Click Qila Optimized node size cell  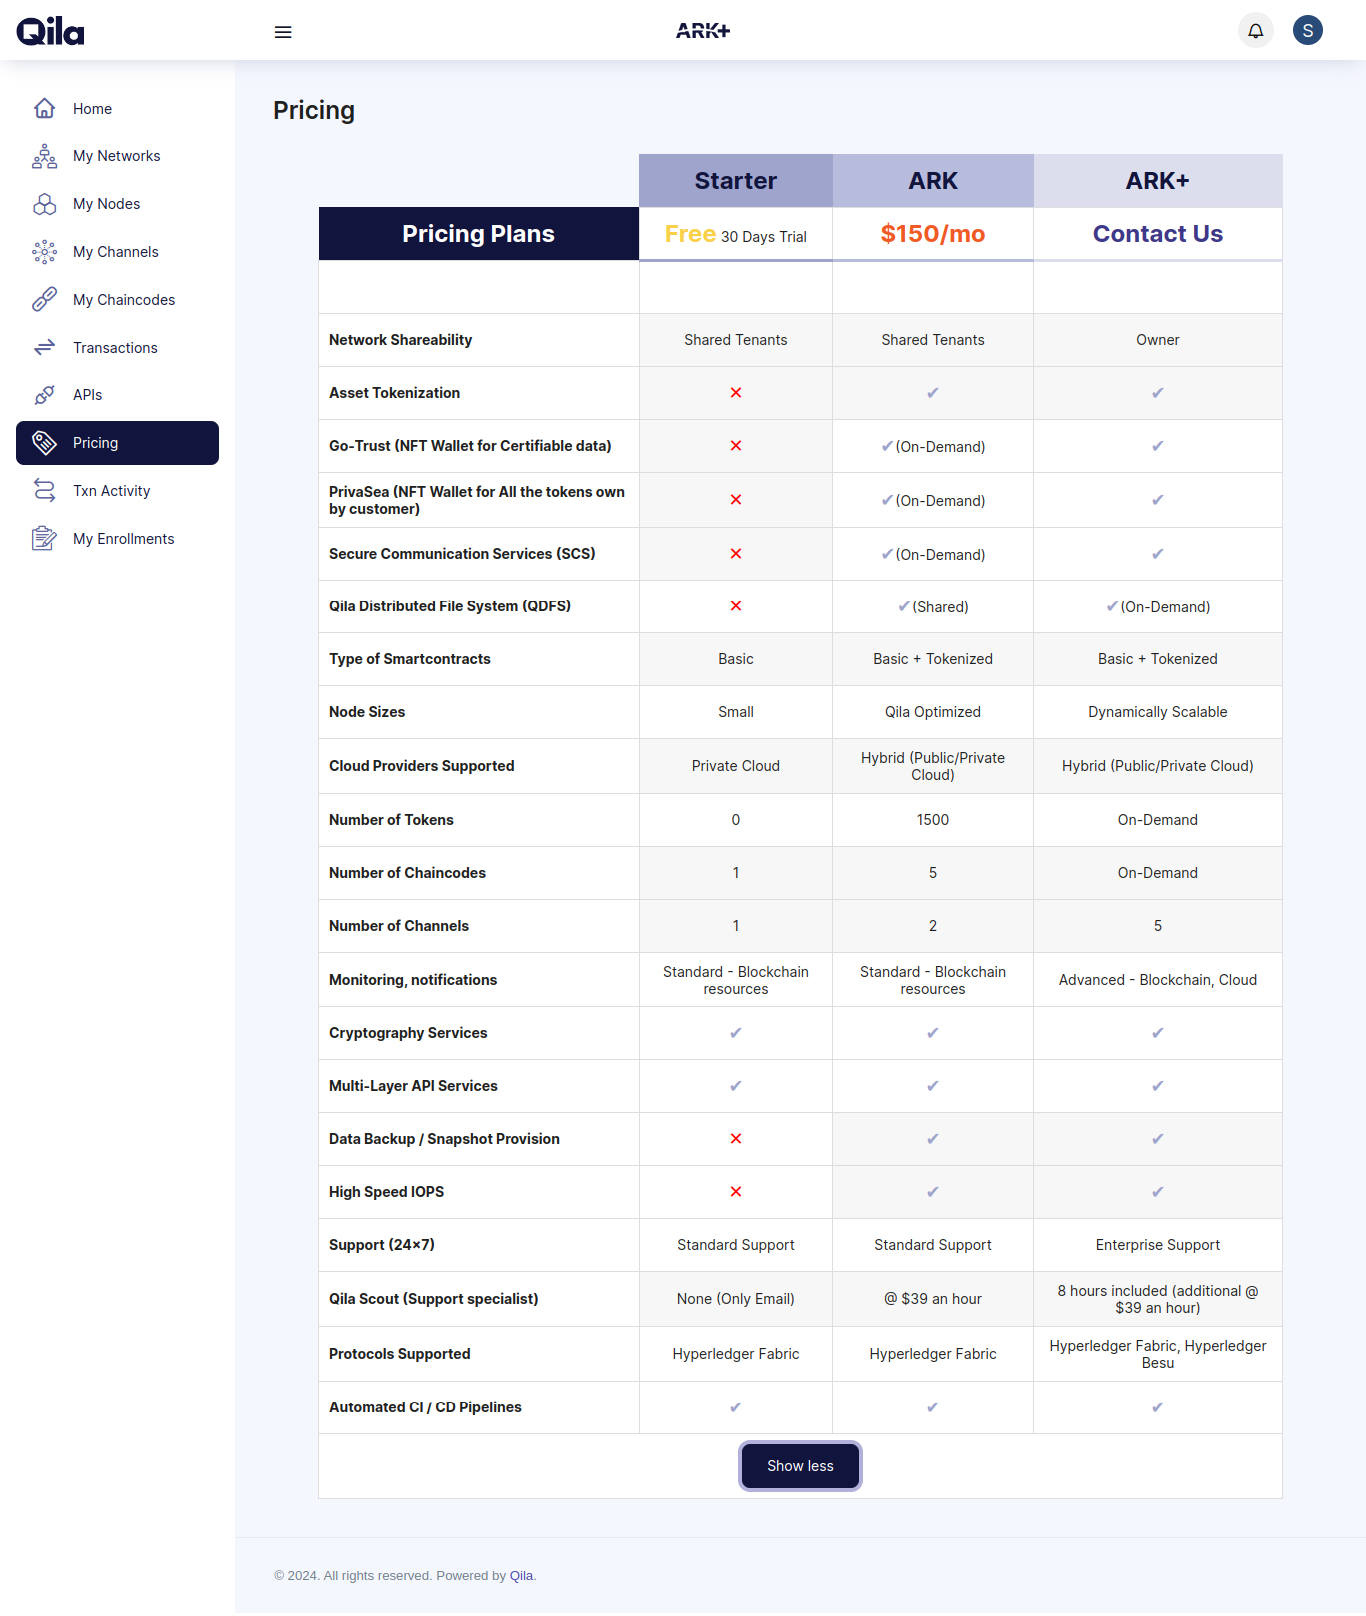pyautogui.click(x=933, y=712)
